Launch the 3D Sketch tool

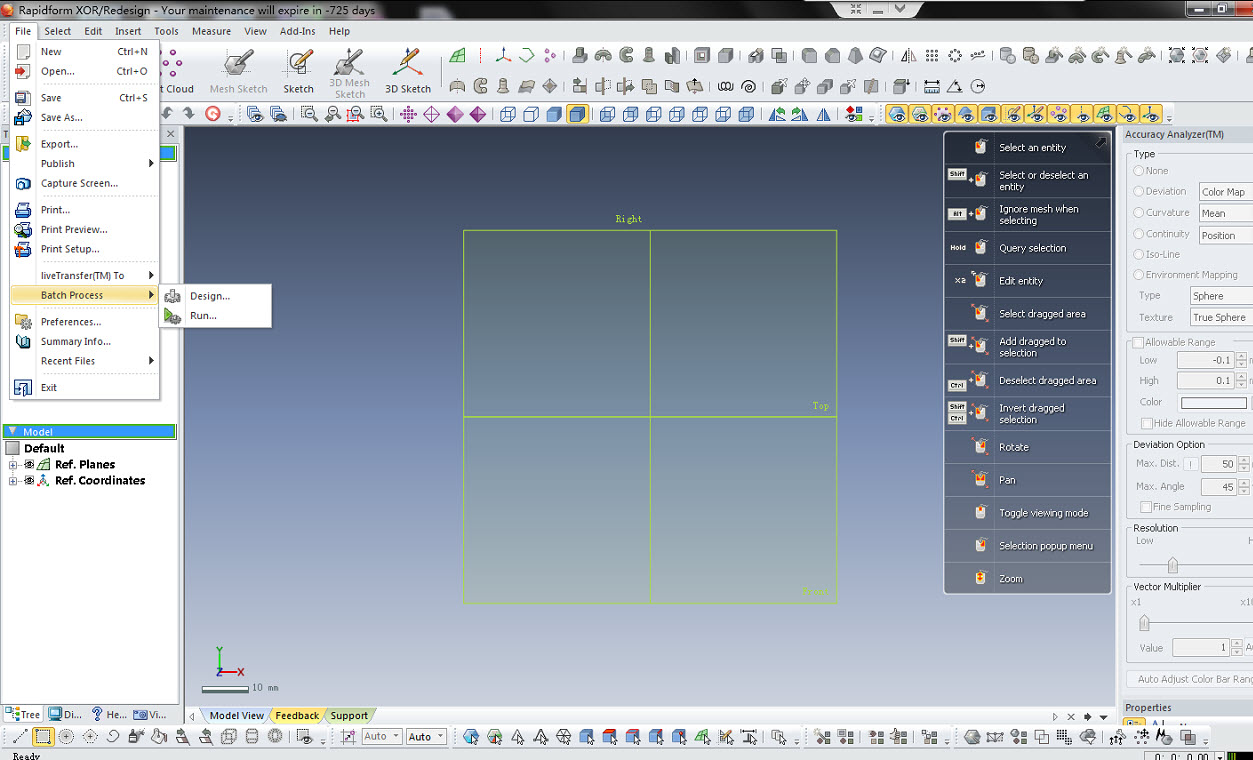408,70
